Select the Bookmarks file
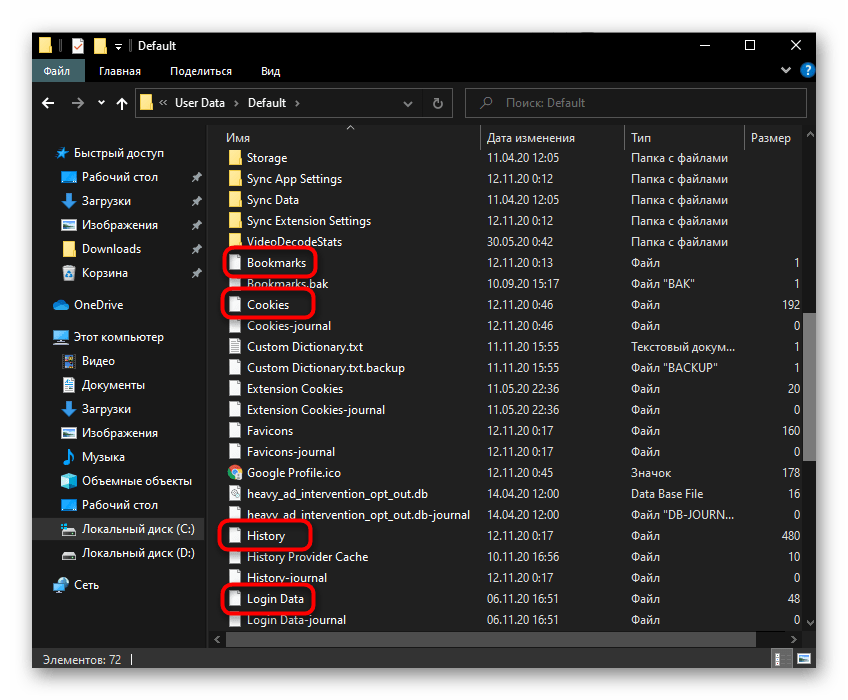848x700 pixels. 276,263
